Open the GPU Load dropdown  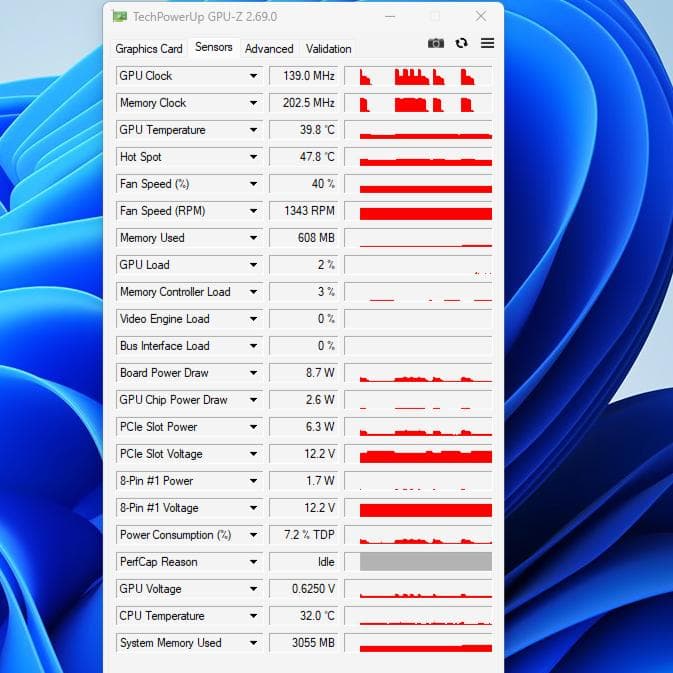click(254, 265)
